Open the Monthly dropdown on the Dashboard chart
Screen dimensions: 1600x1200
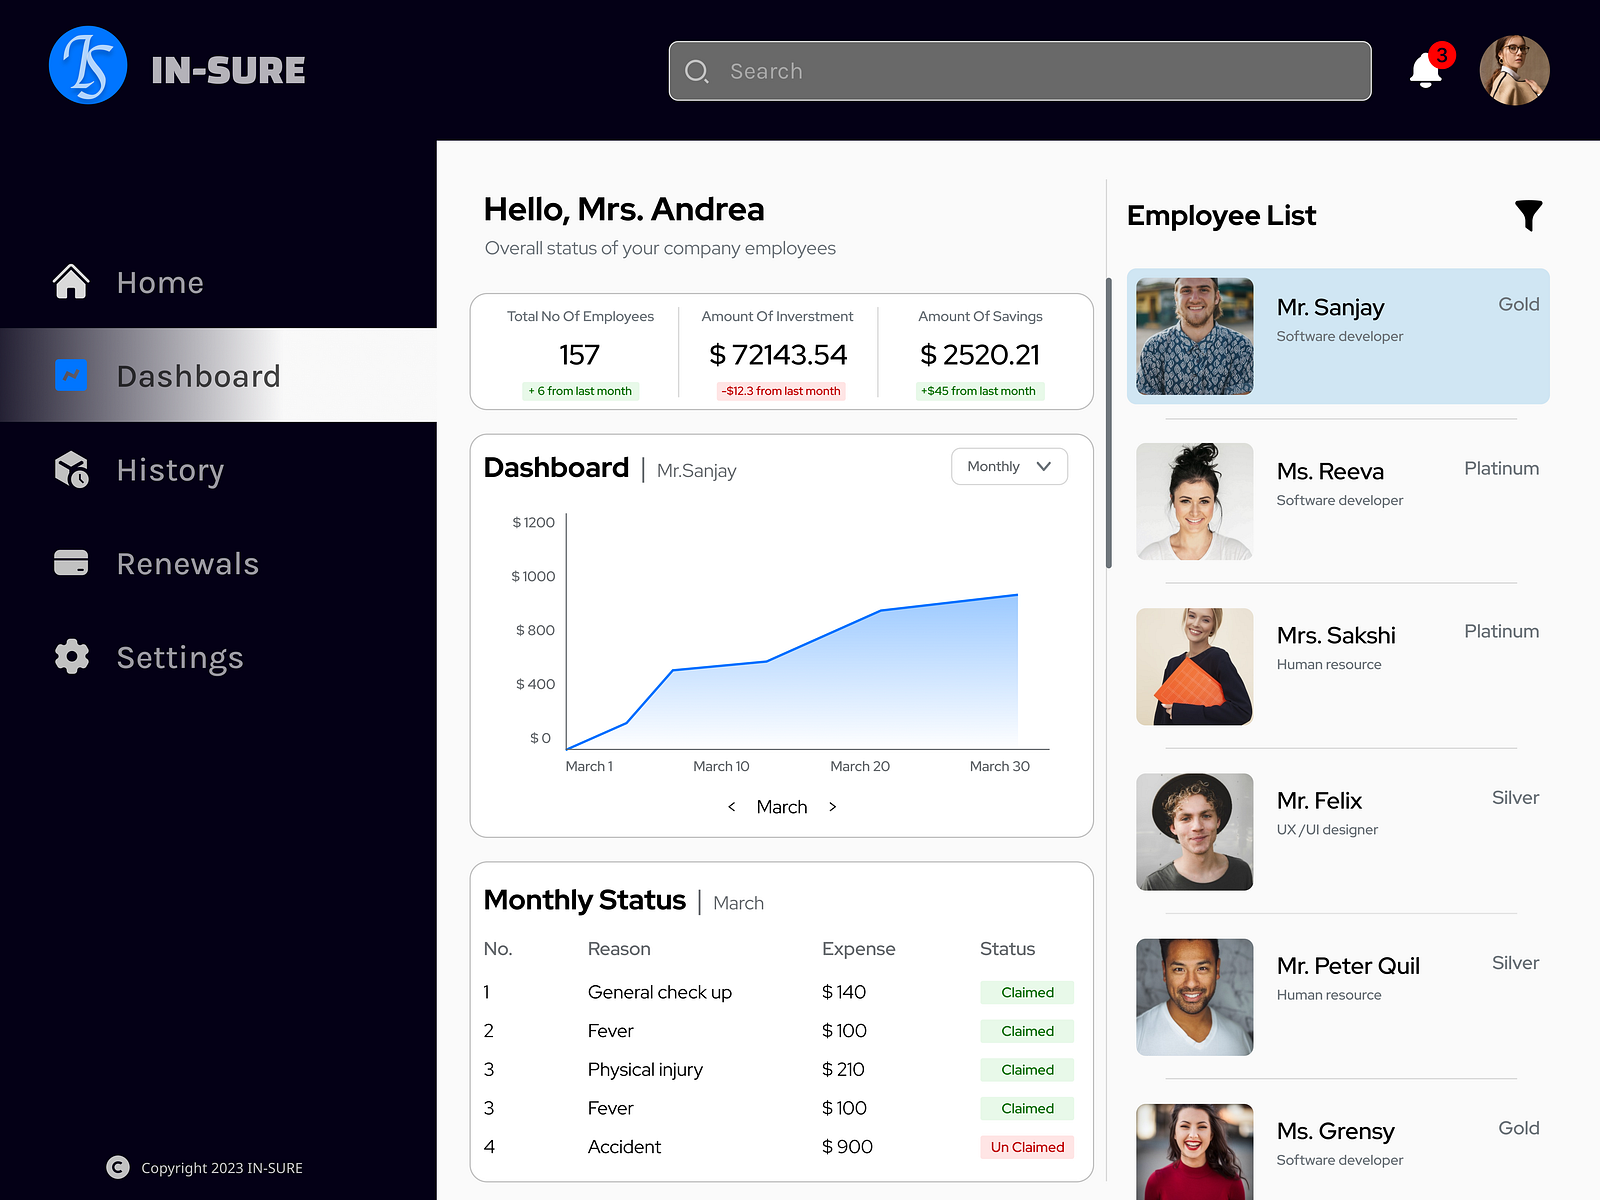[1009, 466]
